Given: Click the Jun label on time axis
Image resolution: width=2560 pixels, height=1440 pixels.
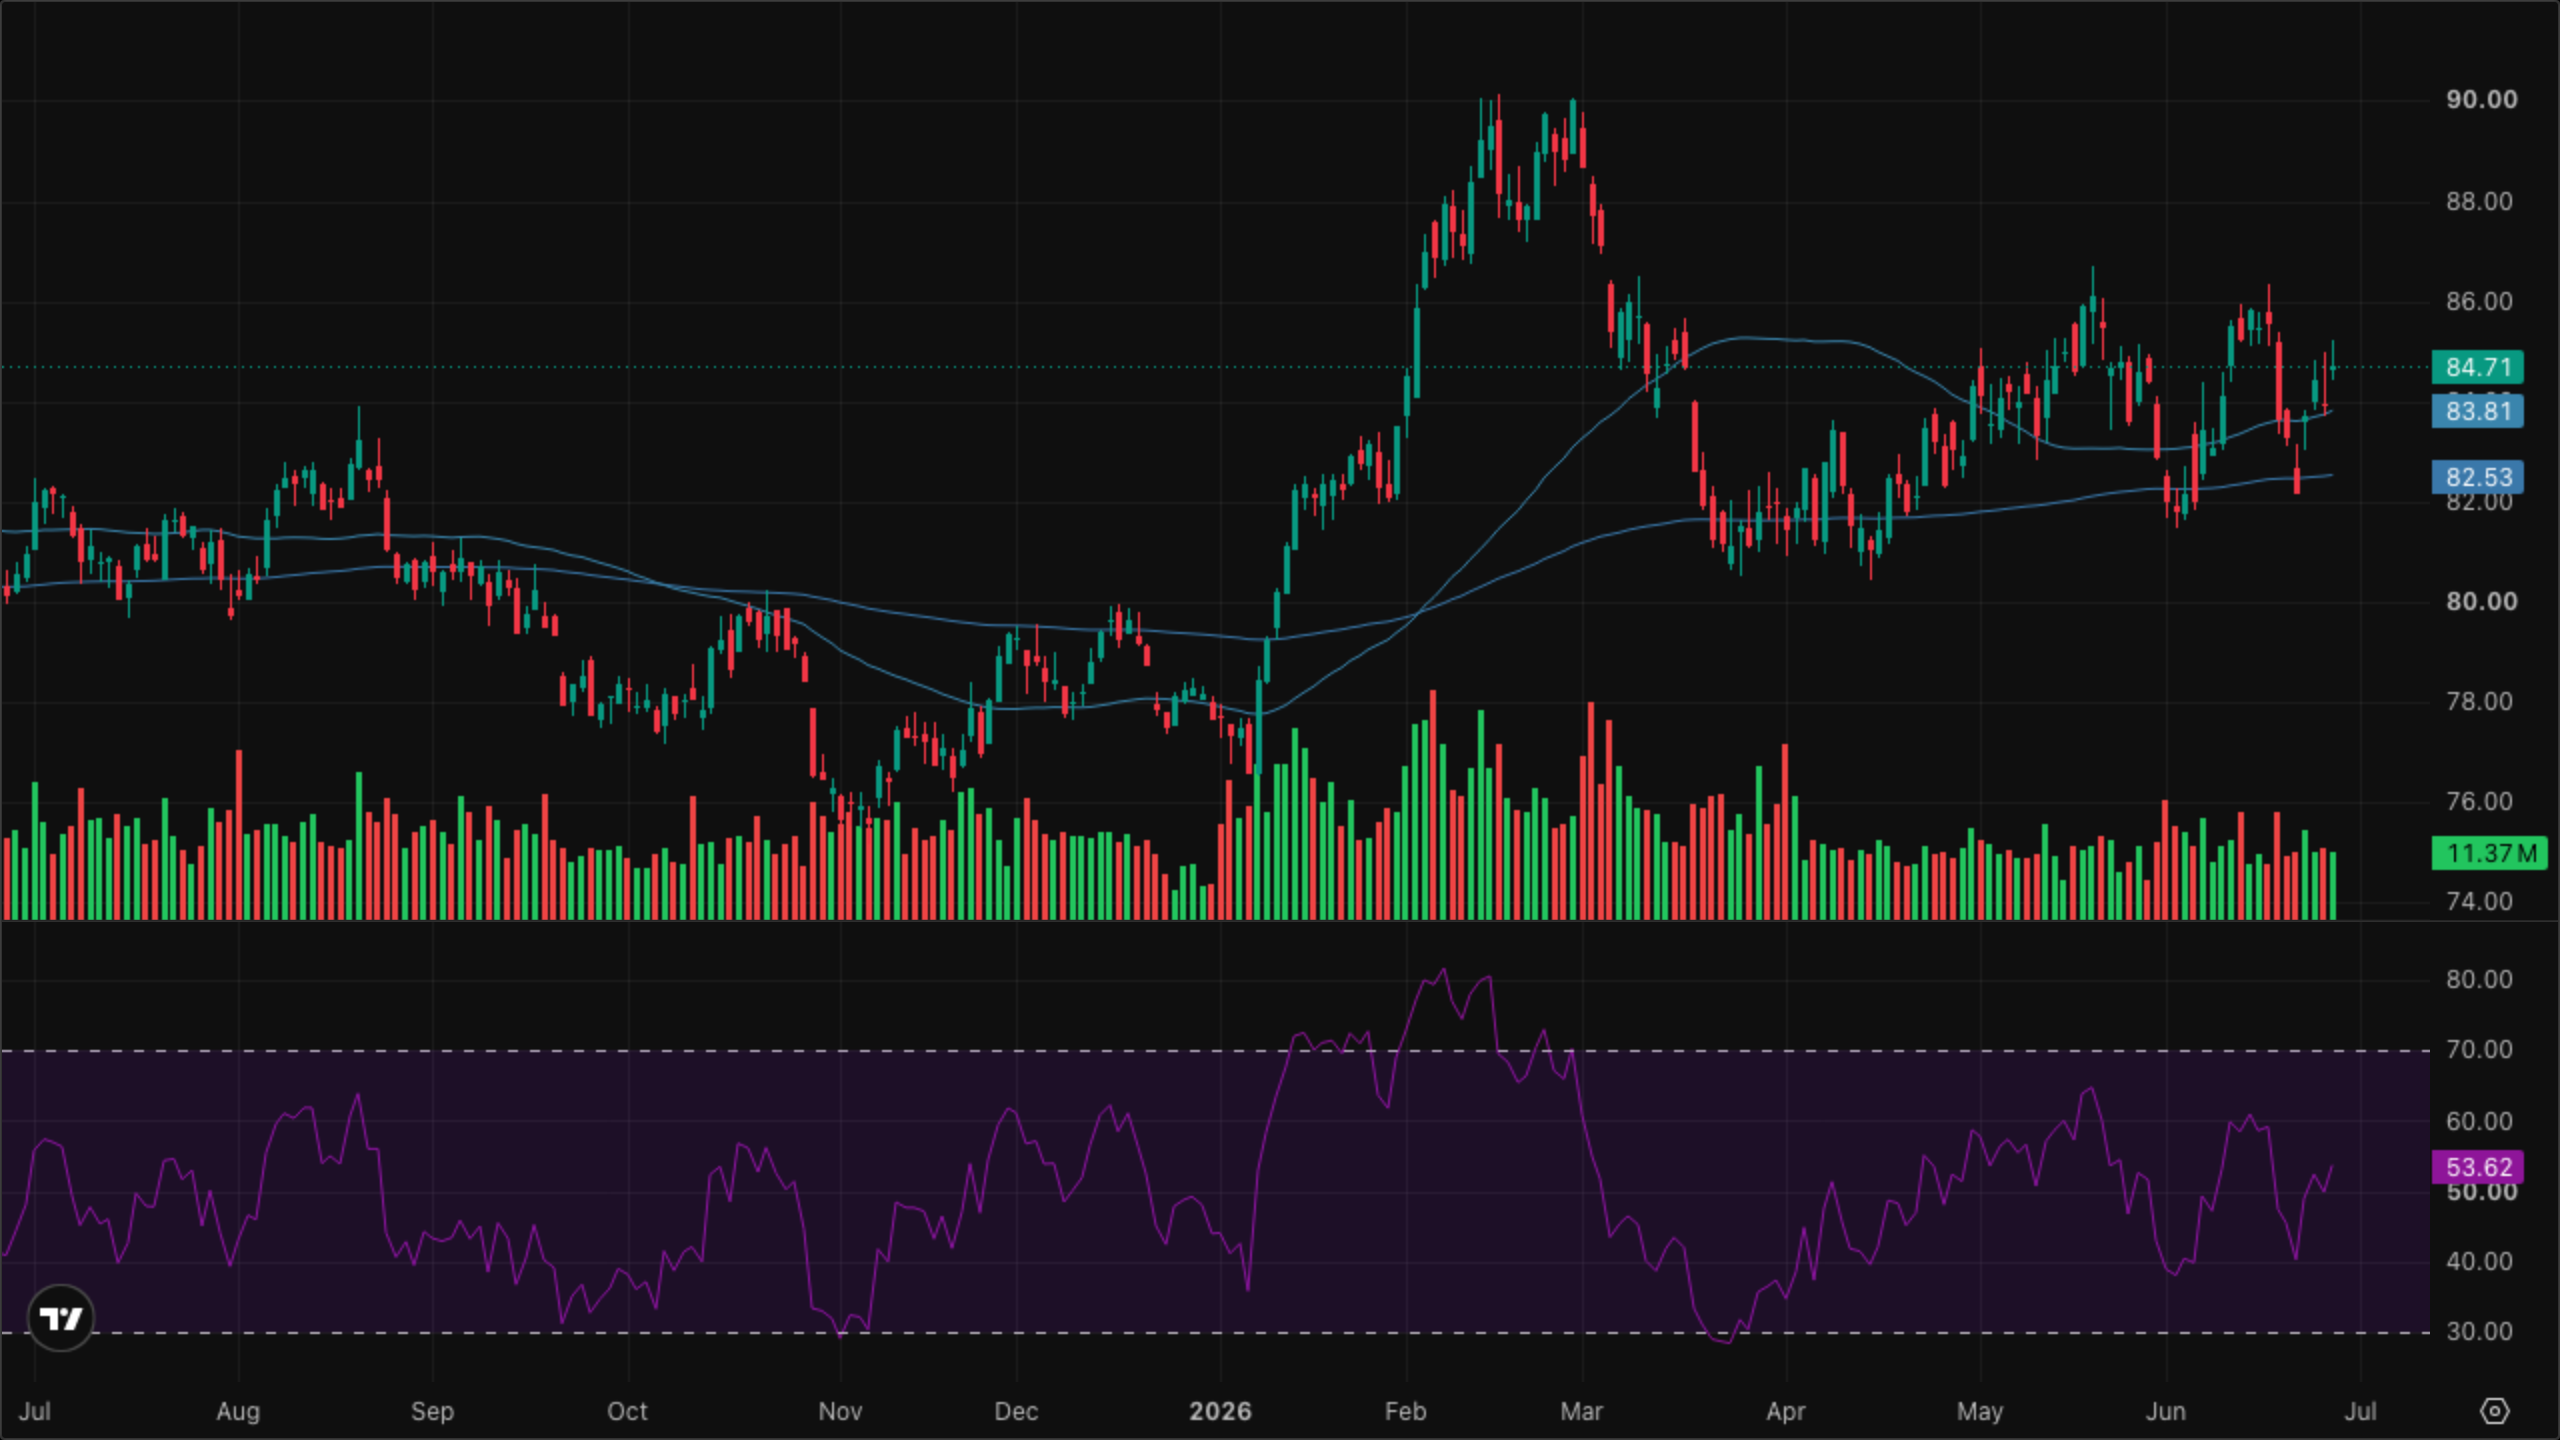Looking at the screenshot, I should click(x=2165, y=1411).
